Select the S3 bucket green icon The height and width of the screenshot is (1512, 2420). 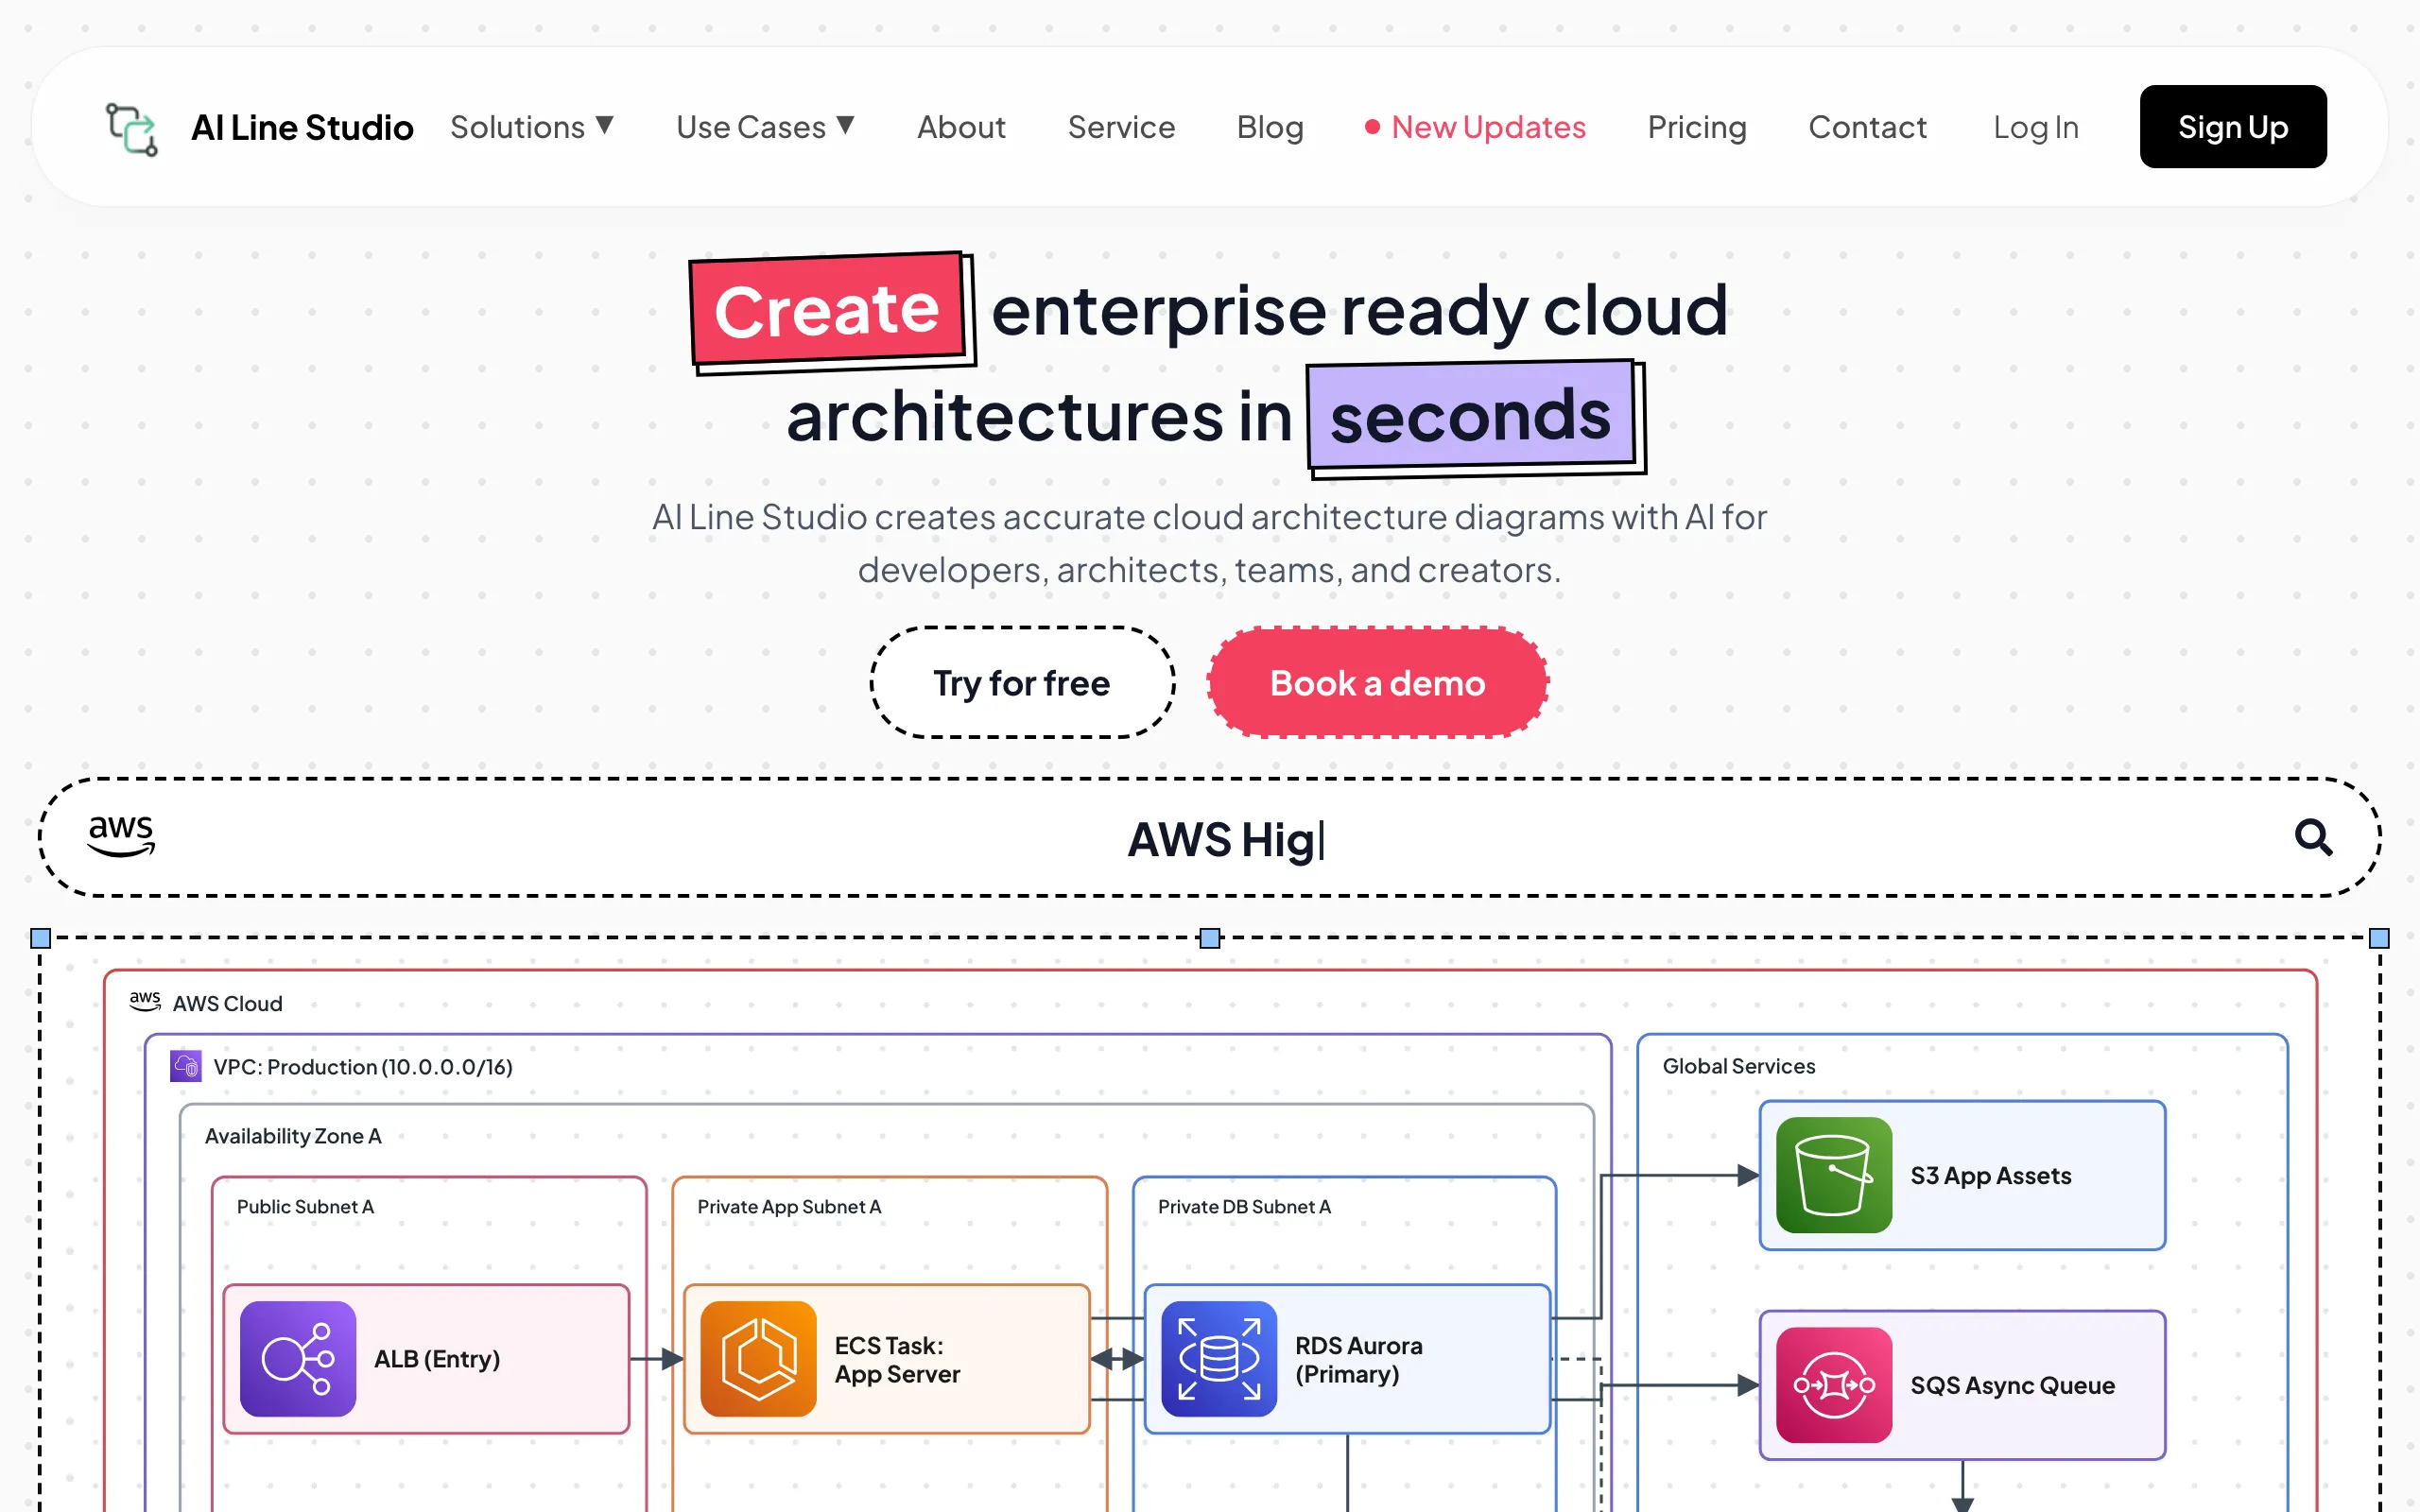(x=1834, y=1175)
